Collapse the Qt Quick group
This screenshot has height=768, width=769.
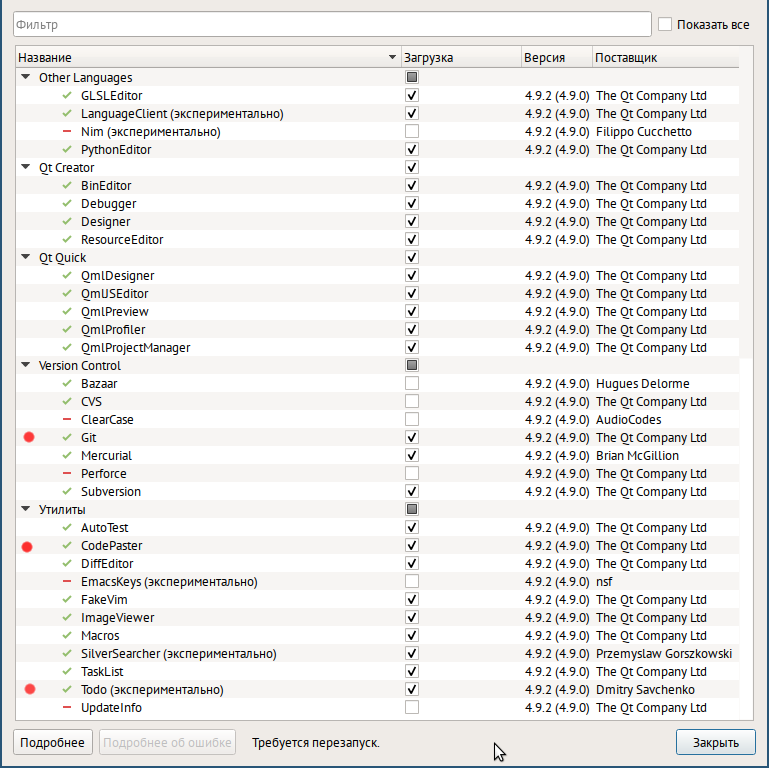(26, 257)
